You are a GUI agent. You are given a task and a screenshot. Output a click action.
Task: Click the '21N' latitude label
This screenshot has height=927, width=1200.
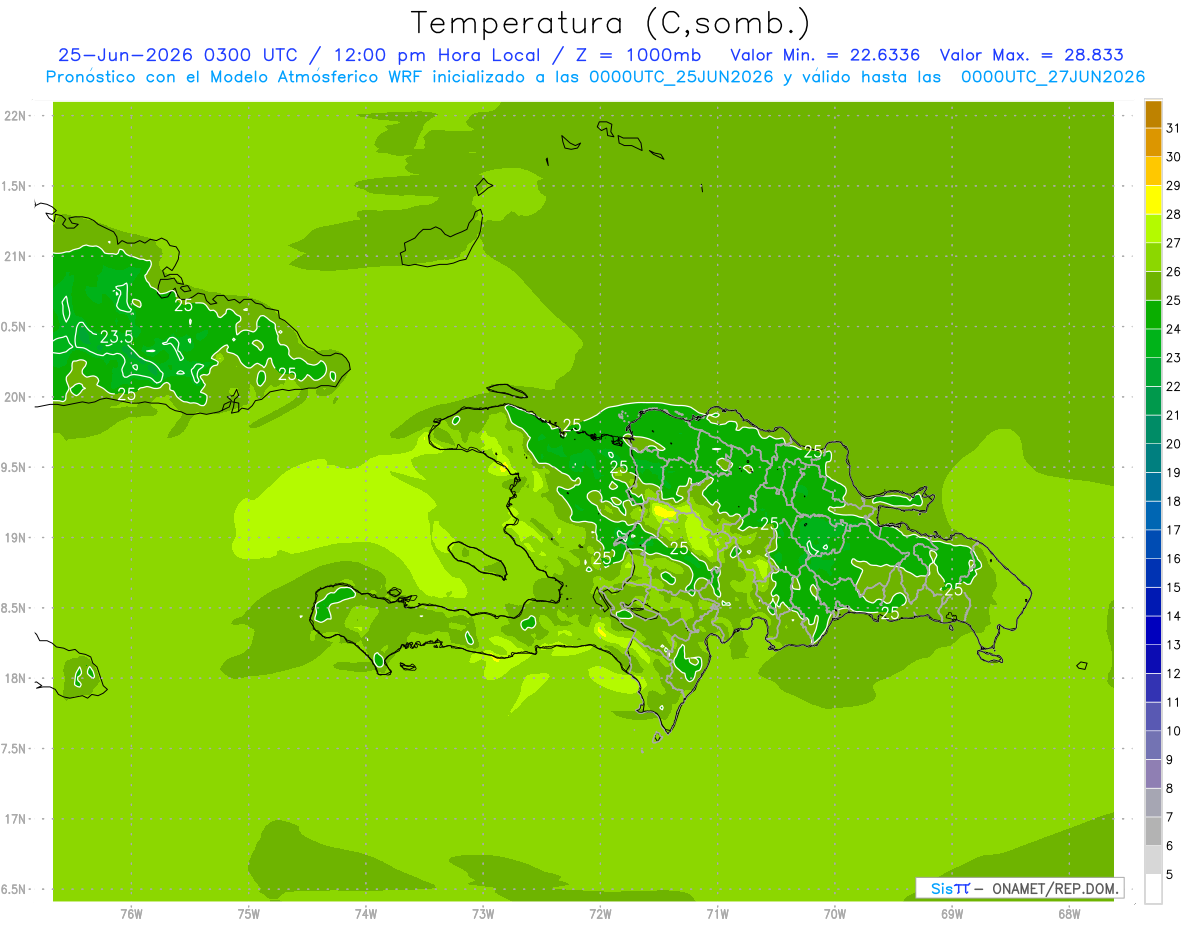[16, 256]
